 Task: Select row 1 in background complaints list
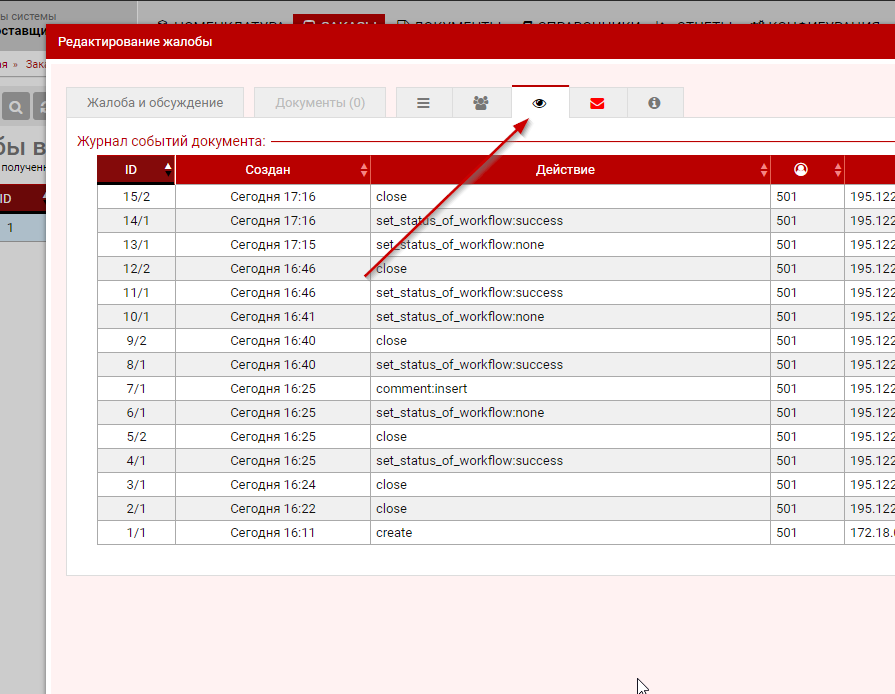click(x=11, y=228)
